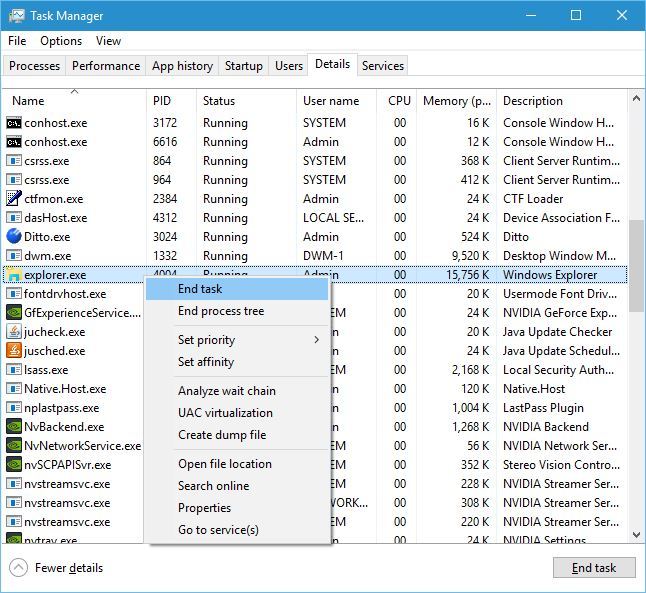The width and height of the screenshot is (646, 593).
Task: Select Analyze wait chain
Action: pyautogui.click(x=237, y=391)
